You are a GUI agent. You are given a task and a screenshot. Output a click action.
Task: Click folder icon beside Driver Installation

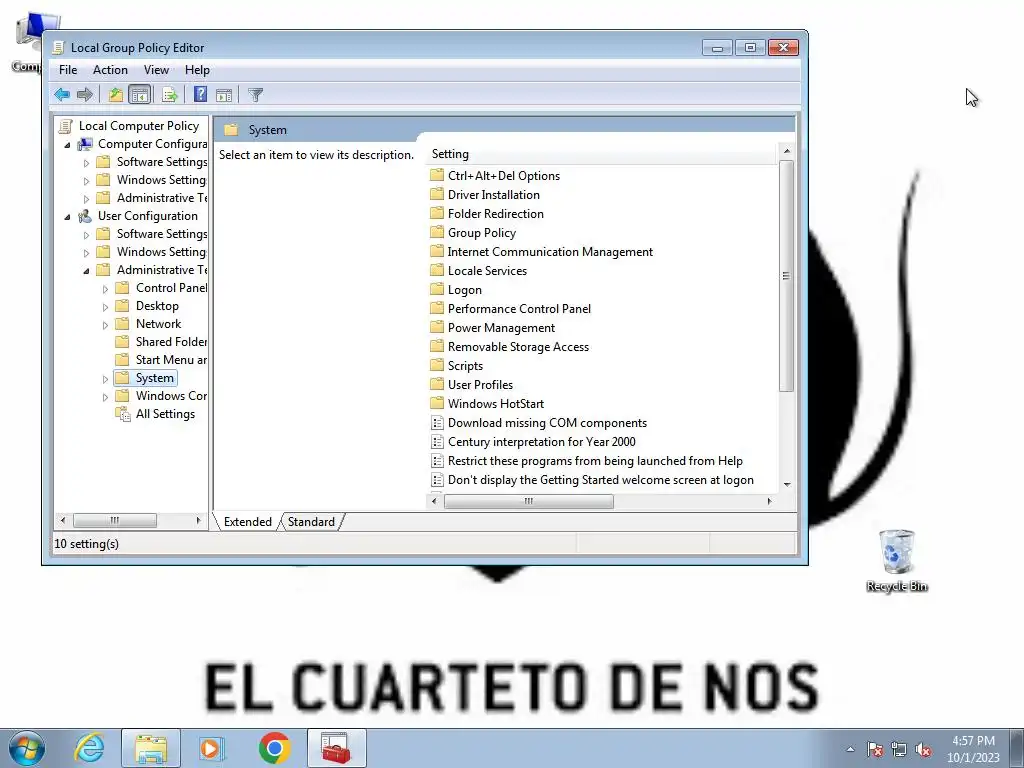point(437,195)
